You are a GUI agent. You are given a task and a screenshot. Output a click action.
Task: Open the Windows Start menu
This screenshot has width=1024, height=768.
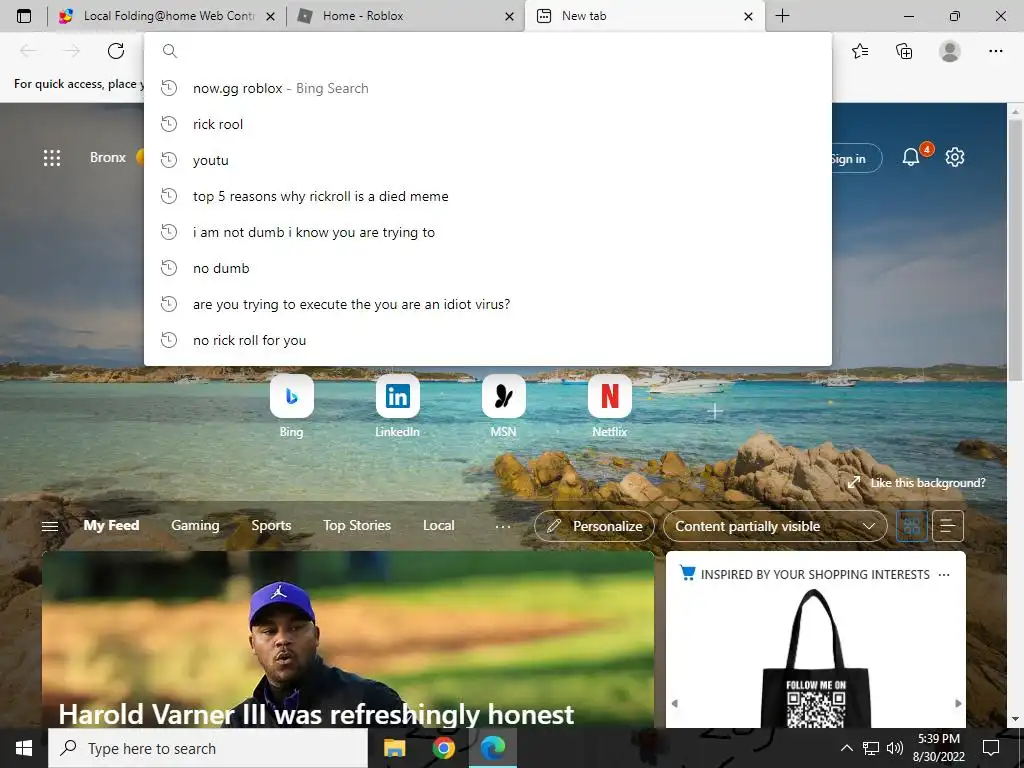24,748
